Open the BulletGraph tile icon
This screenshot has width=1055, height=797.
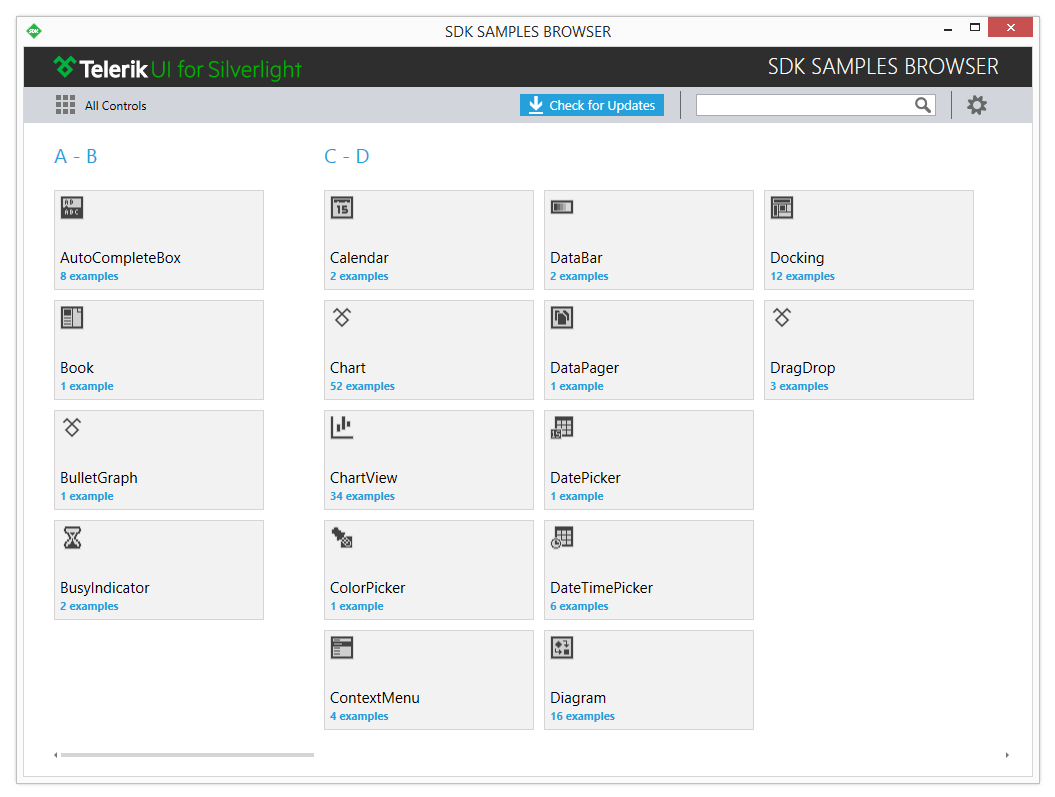coord(72,427)
